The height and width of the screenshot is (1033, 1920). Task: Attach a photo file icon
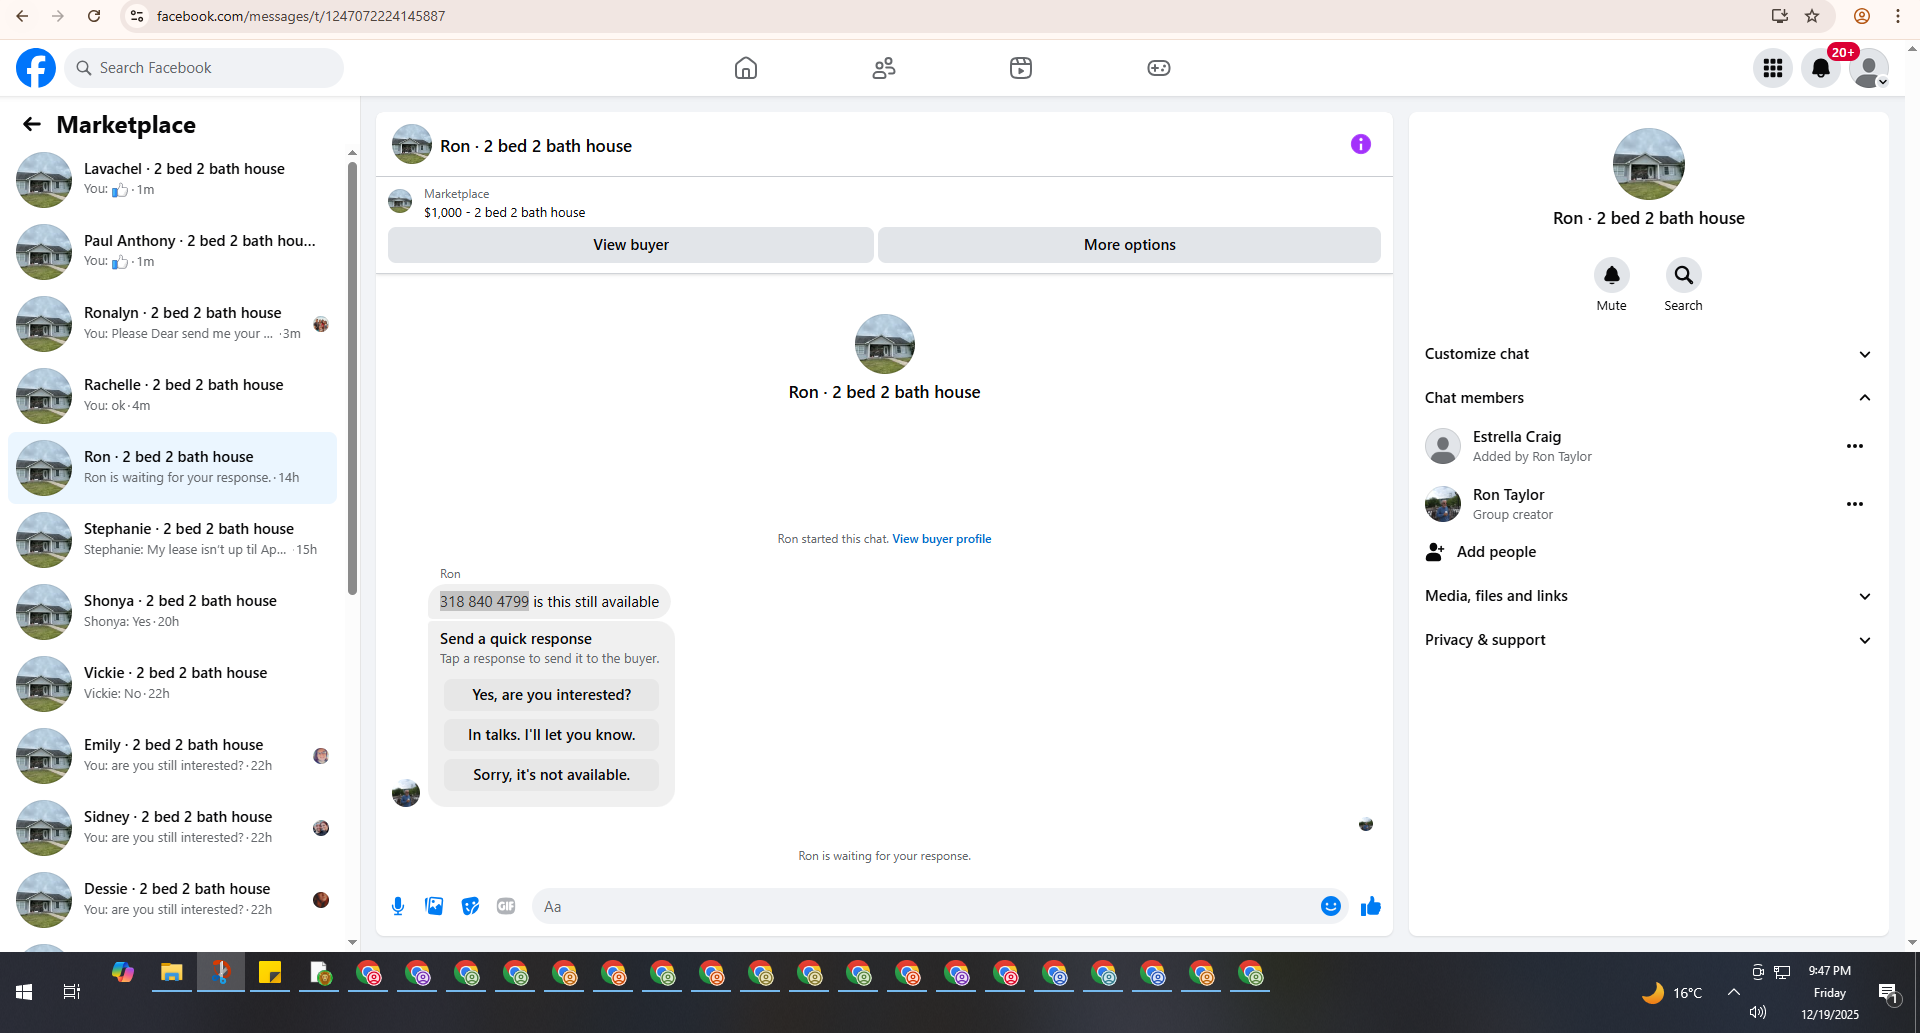pyautogui.click(x=434, y=906)
